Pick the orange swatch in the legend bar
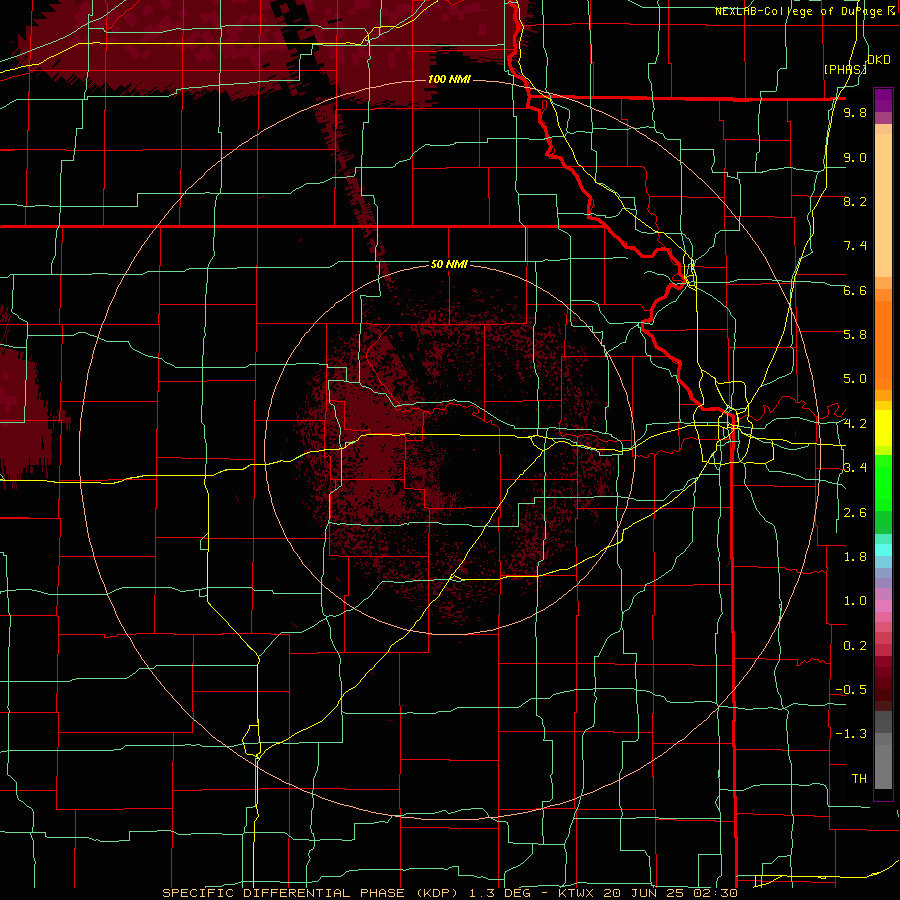This screenshot has width=900, height=900. tap(883, 344)
